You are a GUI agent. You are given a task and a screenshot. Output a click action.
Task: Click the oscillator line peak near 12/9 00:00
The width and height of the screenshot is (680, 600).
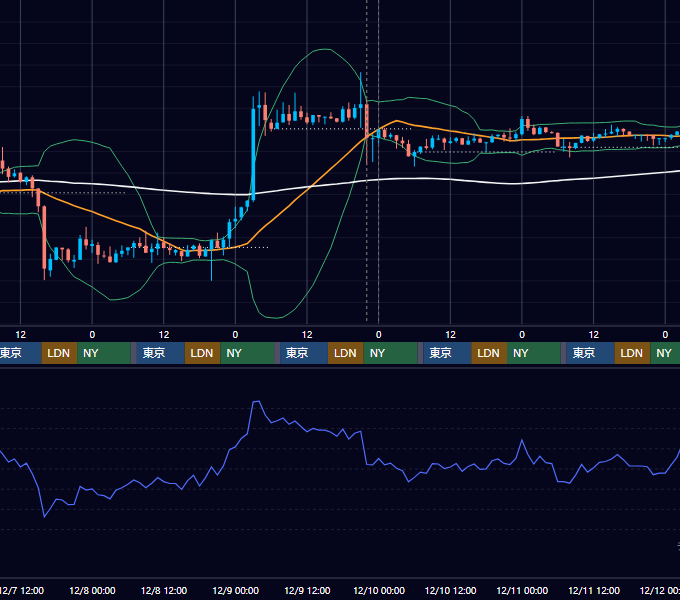[x=256, y=402]
